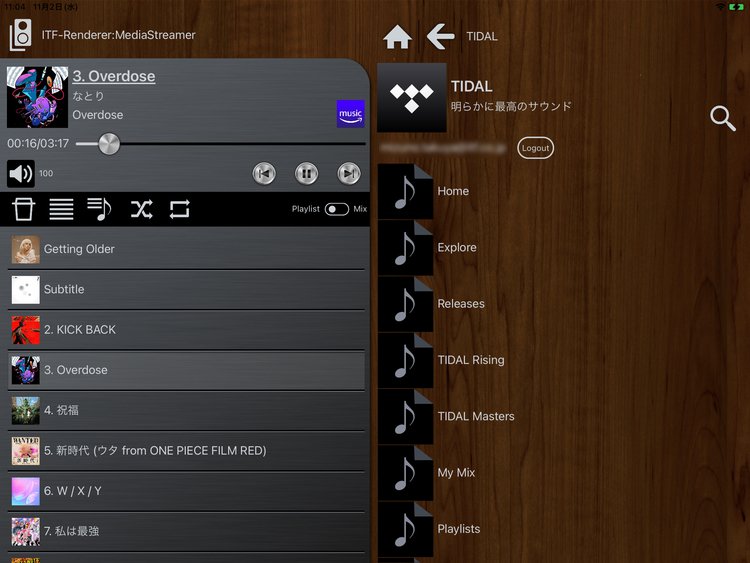Play 7. 私は最強 from the queue
This screenshot has height=563, width=750.
[x=187, y=531]
